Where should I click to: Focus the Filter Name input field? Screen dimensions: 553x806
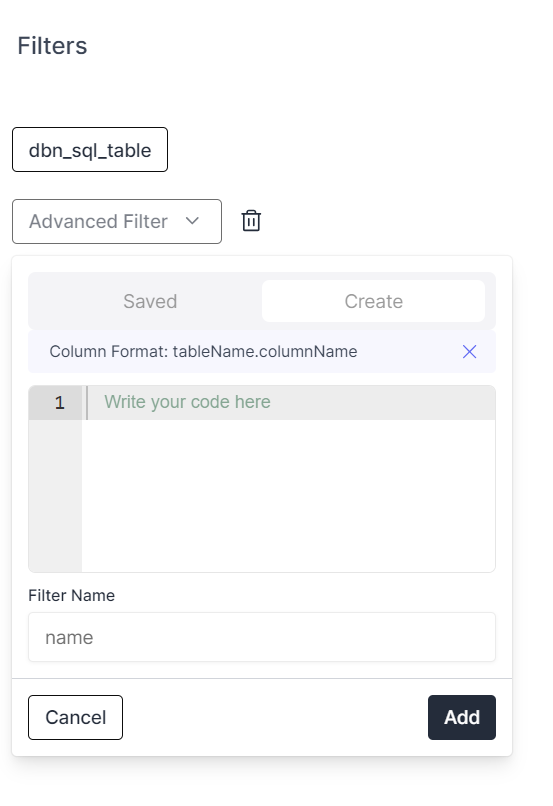tap(262, 637)
